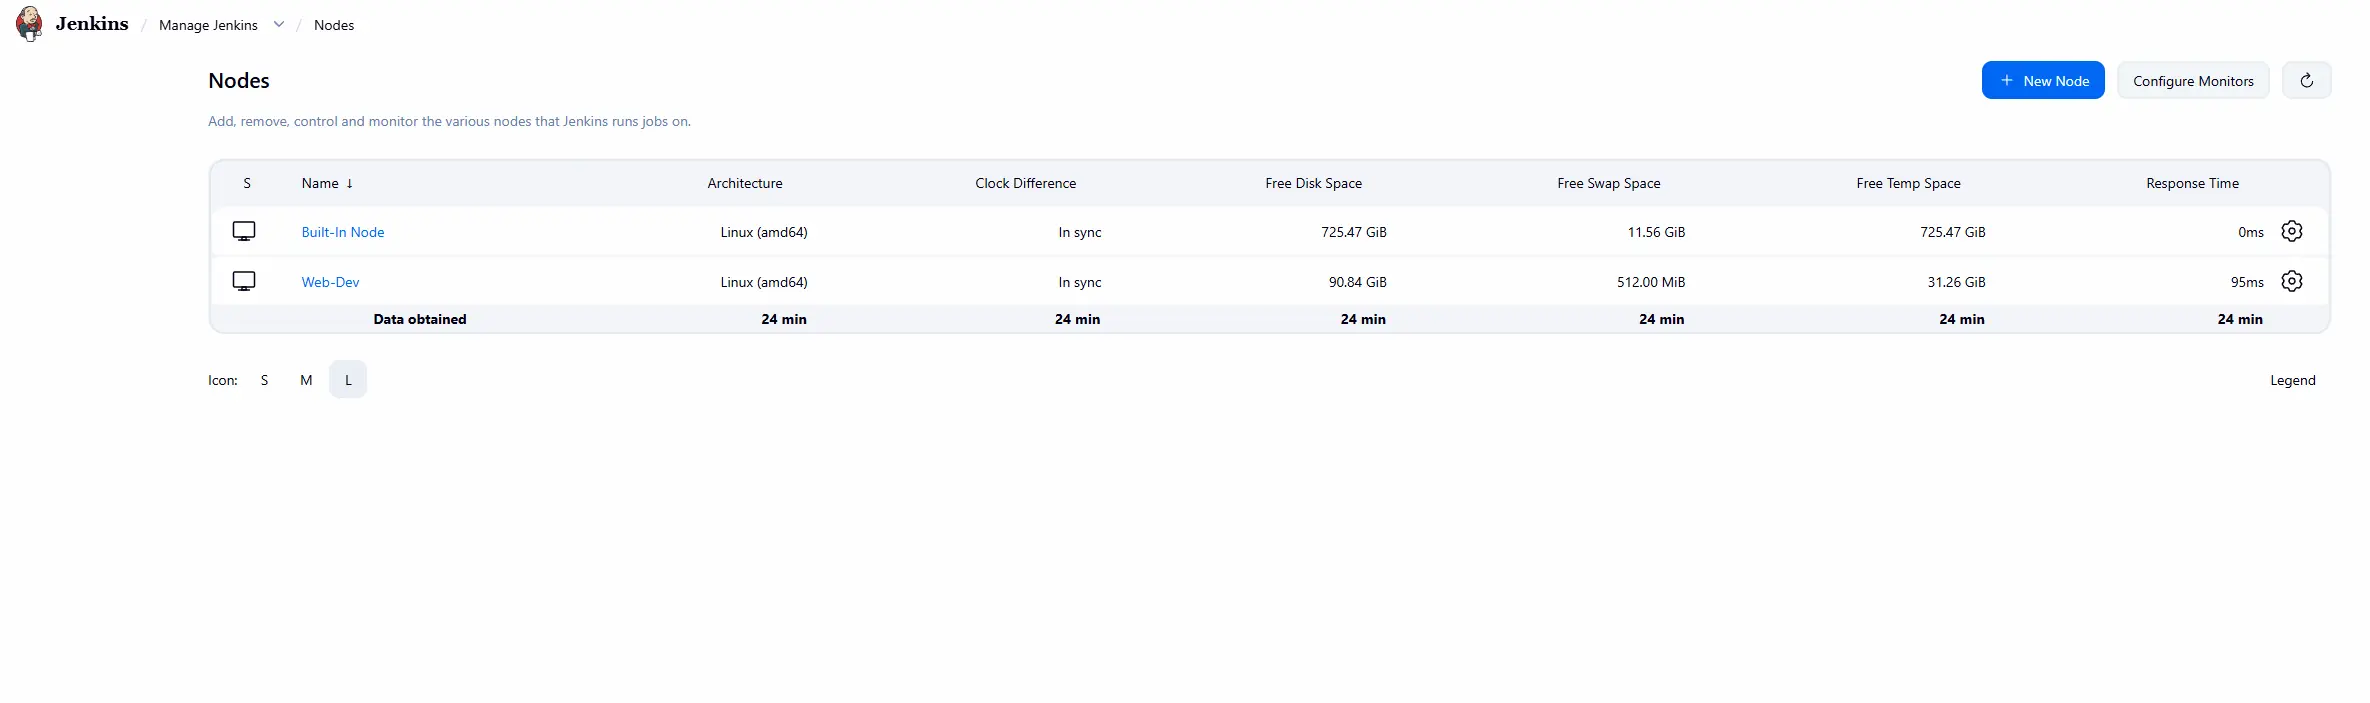The image size is (2370, 703).
Task: Click the 0ms response time value
Action: pos(2251,232)
